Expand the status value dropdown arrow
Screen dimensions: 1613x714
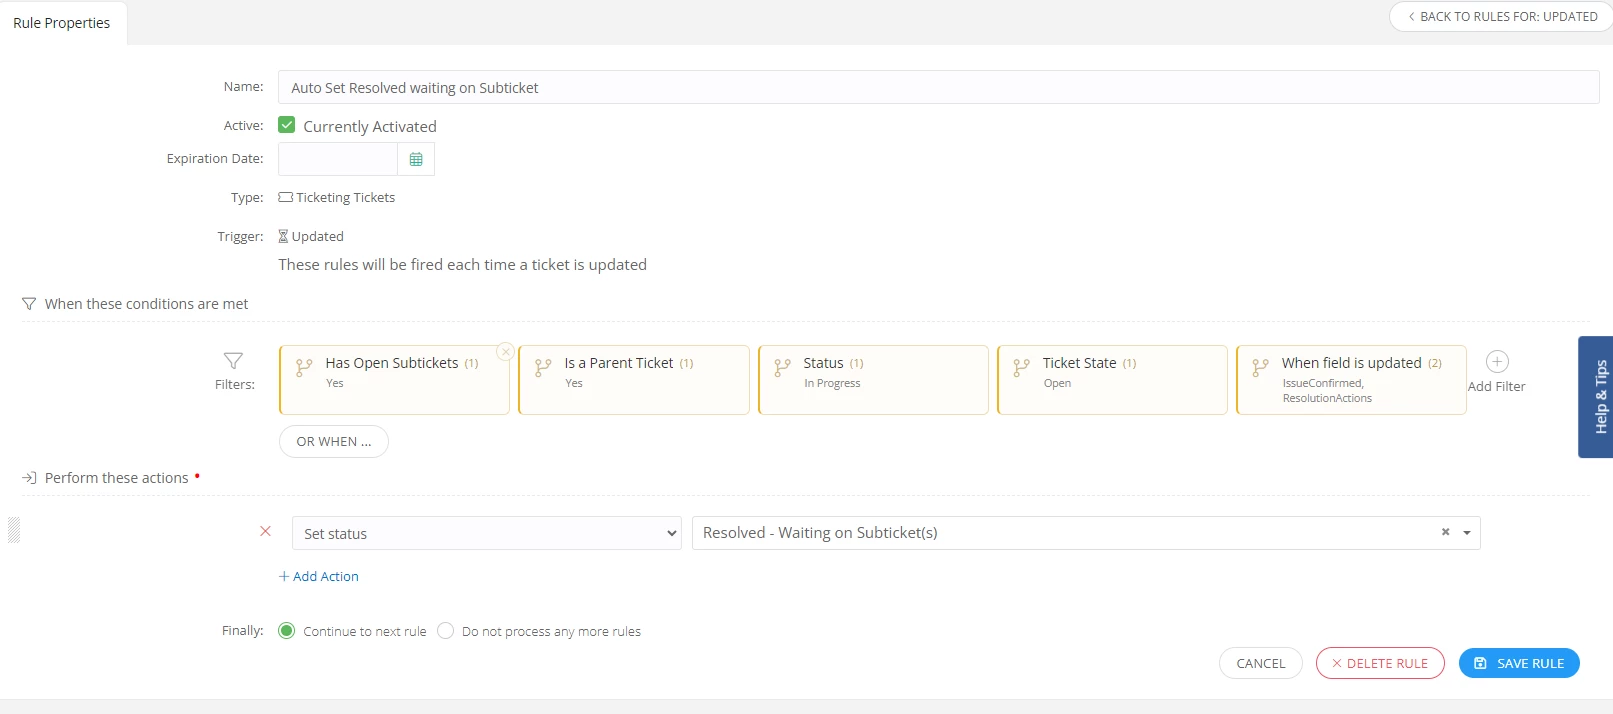coord(1467,533)
